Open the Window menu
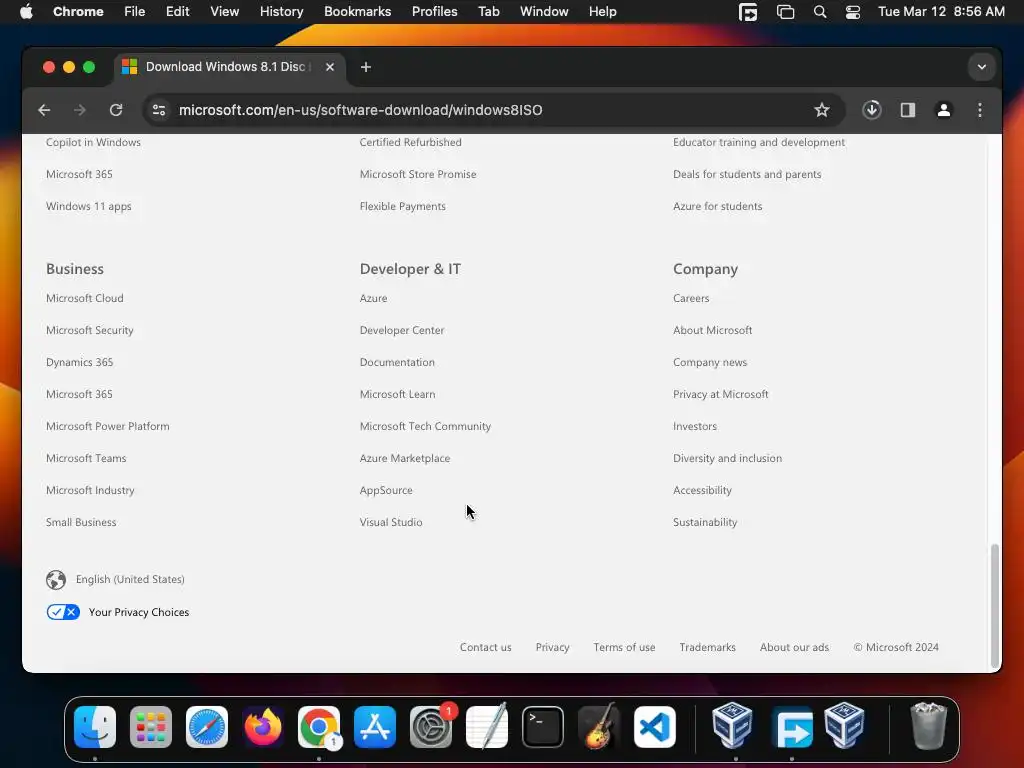1024x768 pixels. [x=544, y=12]
